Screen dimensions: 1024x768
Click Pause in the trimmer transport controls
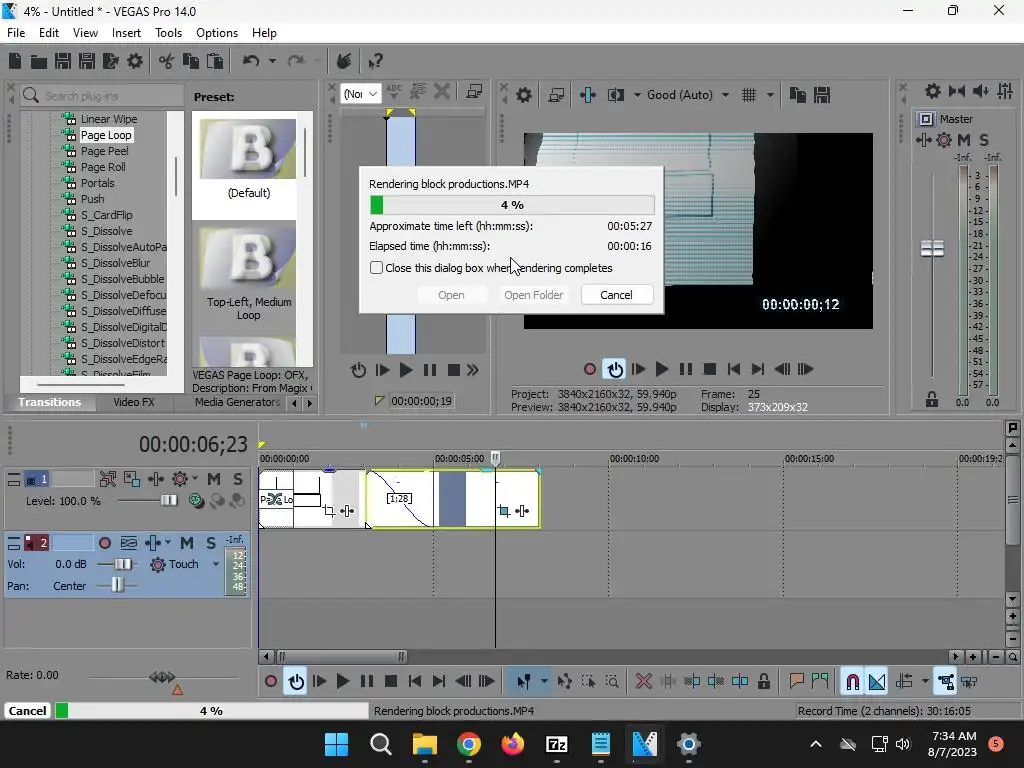(430, 370)
